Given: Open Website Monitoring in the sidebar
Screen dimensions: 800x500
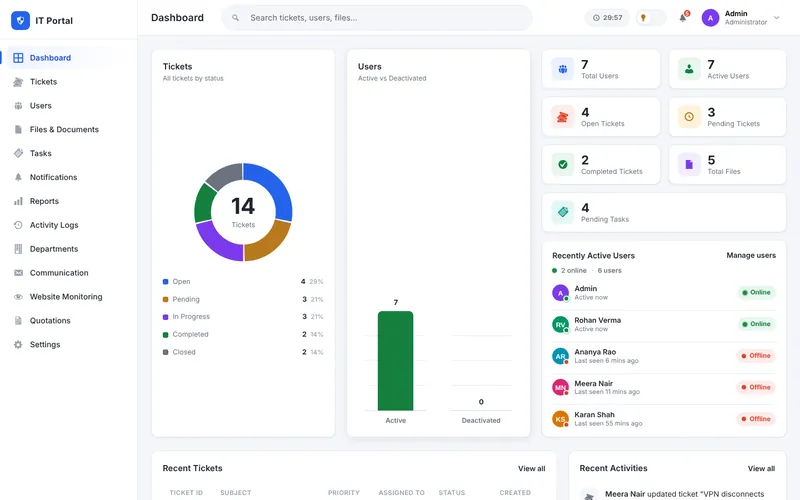Looking at the screenshot, I should point(66,296).
